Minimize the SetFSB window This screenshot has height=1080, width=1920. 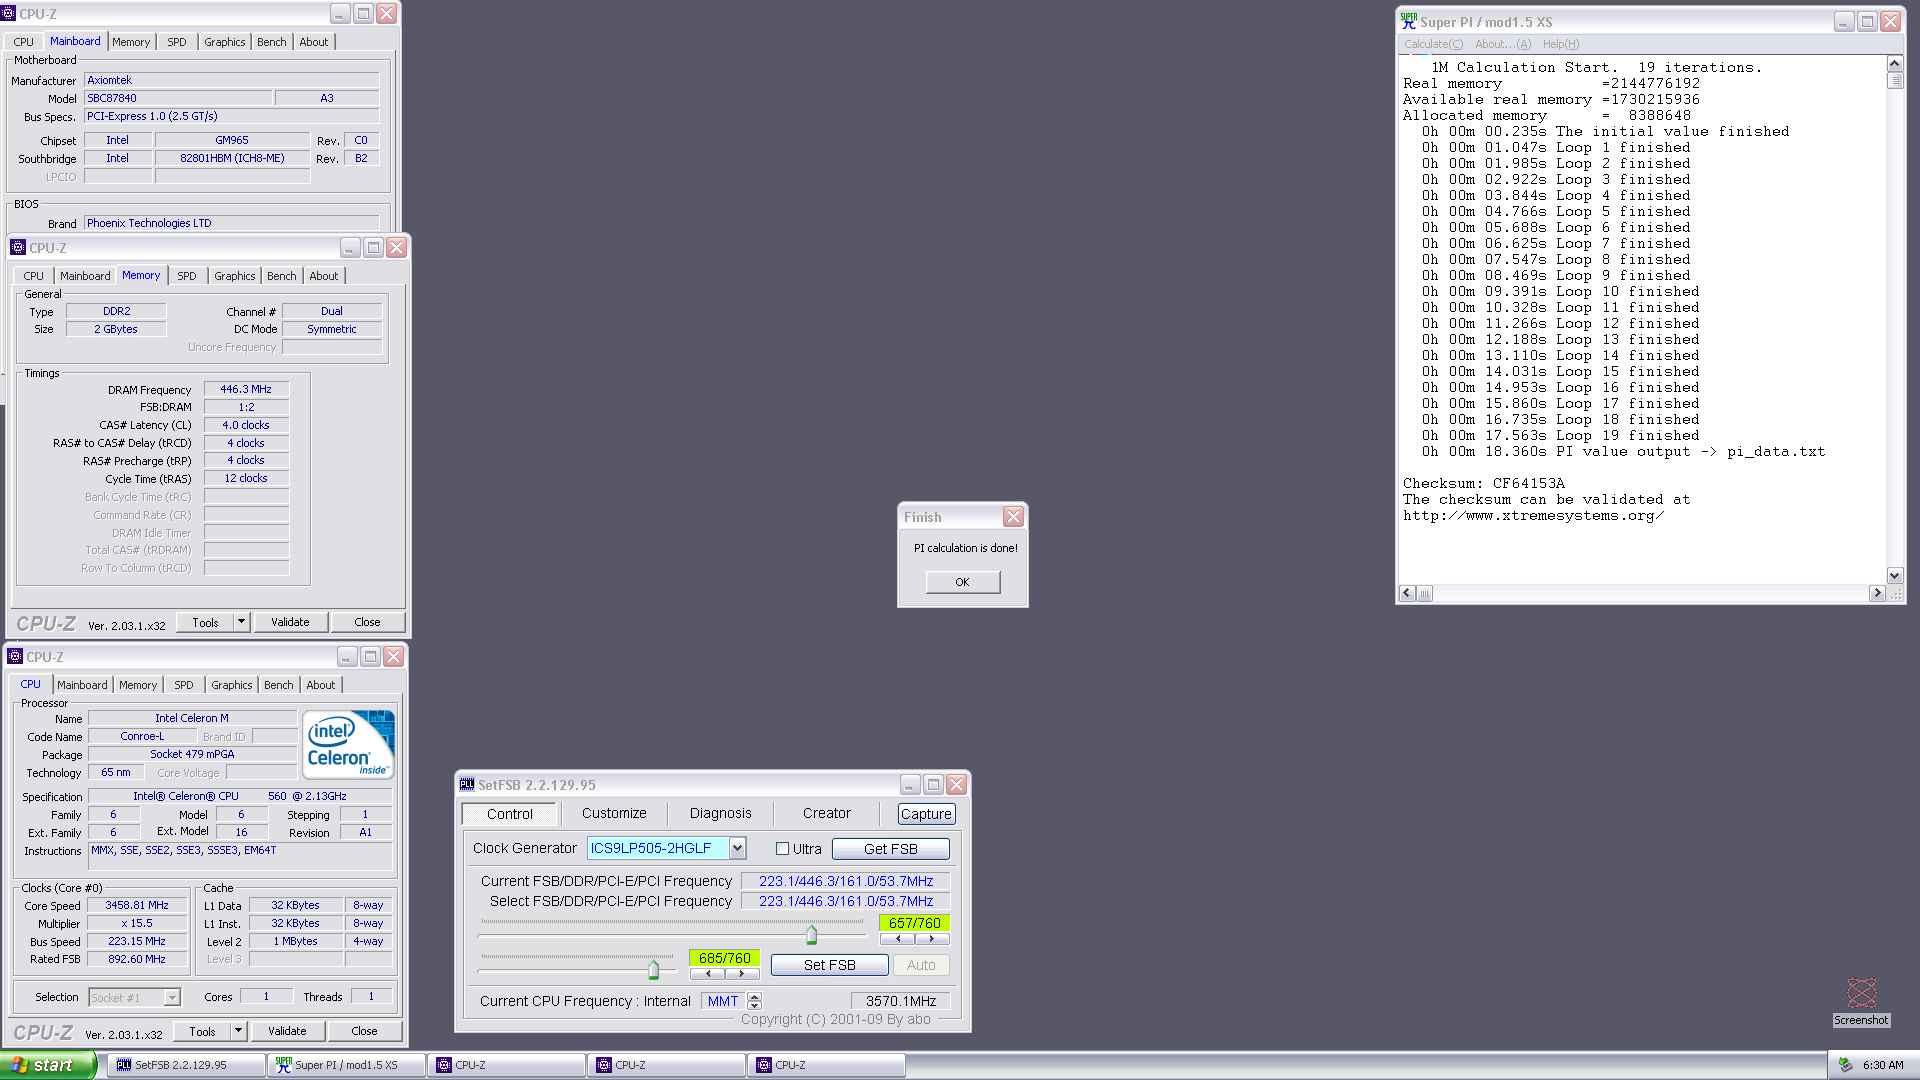click(x=910, y=785)
